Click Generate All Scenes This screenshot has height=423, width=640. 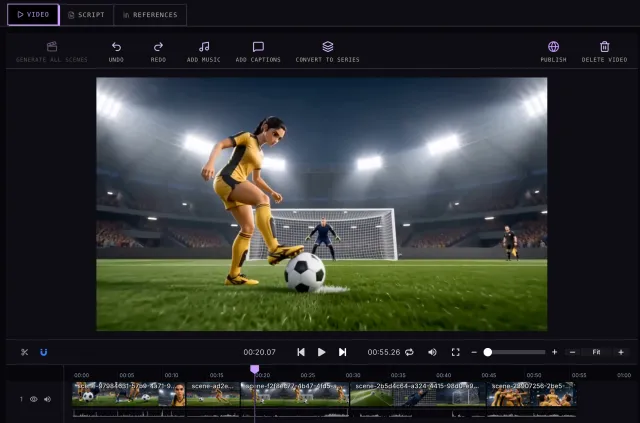tap(52, 52)
